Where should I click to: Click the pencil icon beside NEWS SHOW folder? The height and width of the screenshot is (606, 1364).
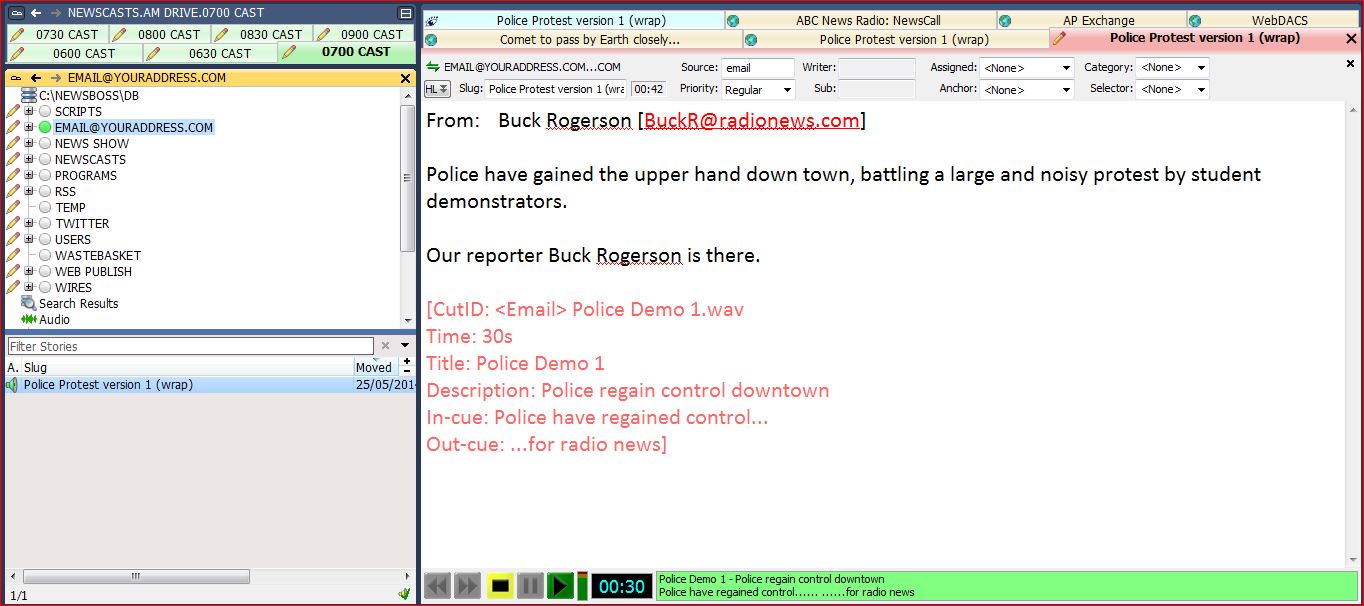point(13,143)
